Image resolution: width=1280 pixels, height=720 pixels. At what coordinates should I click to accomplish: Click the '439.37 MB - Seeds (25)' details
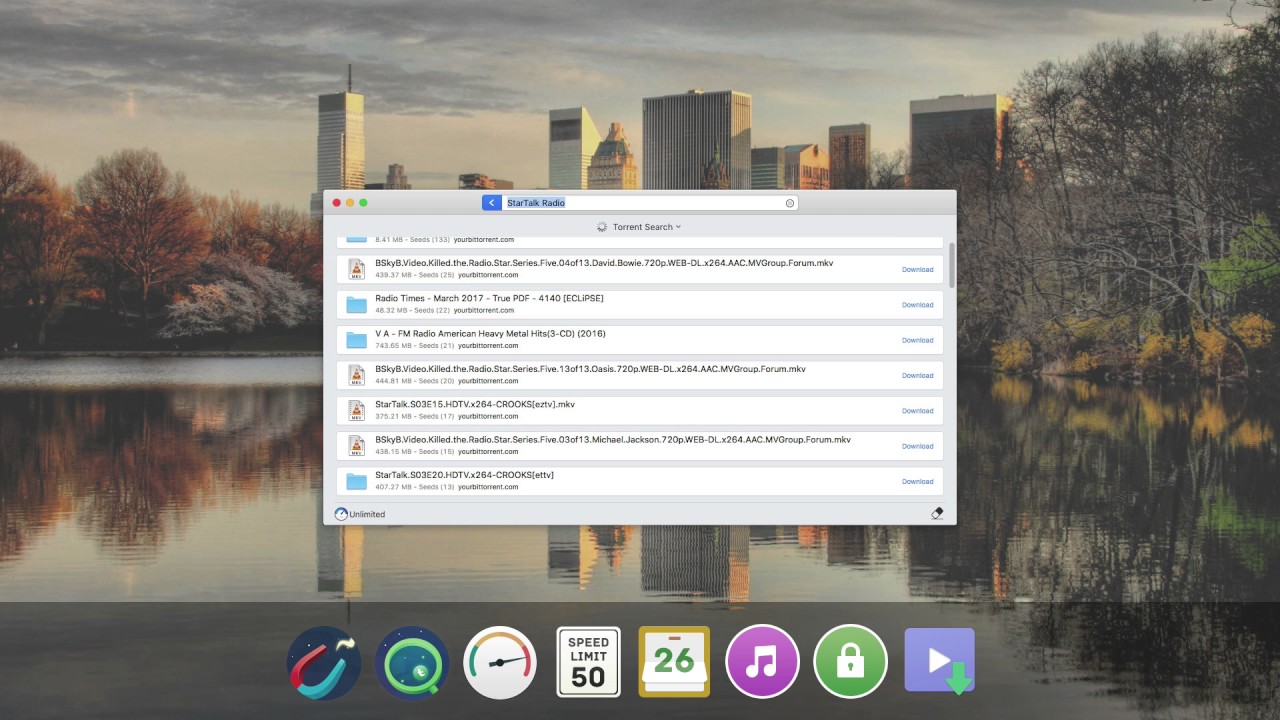coord(414,275)
